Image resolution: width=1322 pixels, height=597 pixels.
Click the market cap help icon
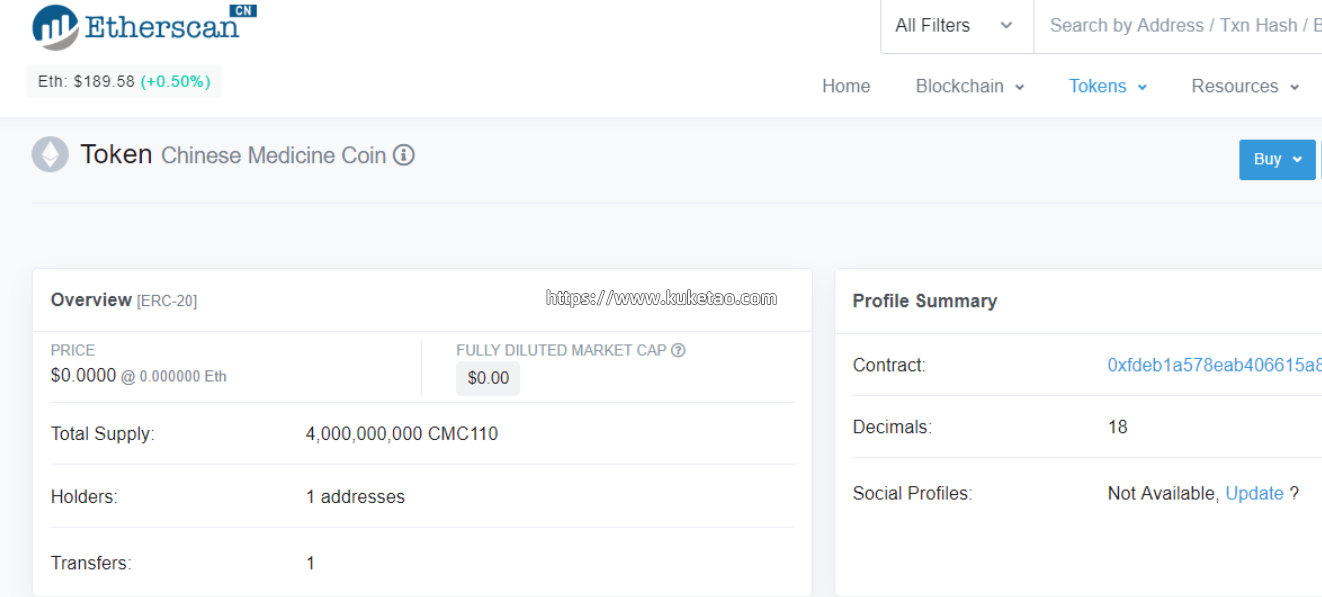pyautogui.click(x=678, y=350)
